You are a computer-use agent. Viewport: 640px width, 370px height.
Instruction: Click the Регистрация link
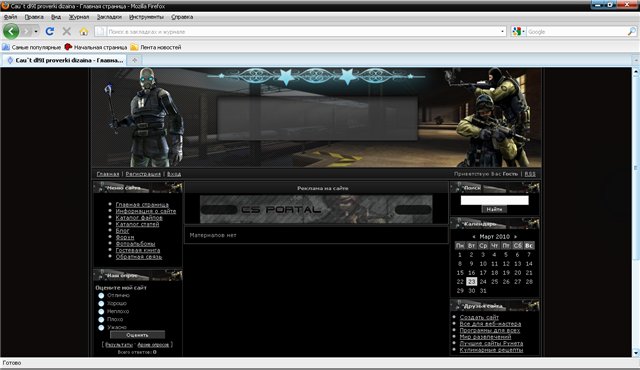143,174
